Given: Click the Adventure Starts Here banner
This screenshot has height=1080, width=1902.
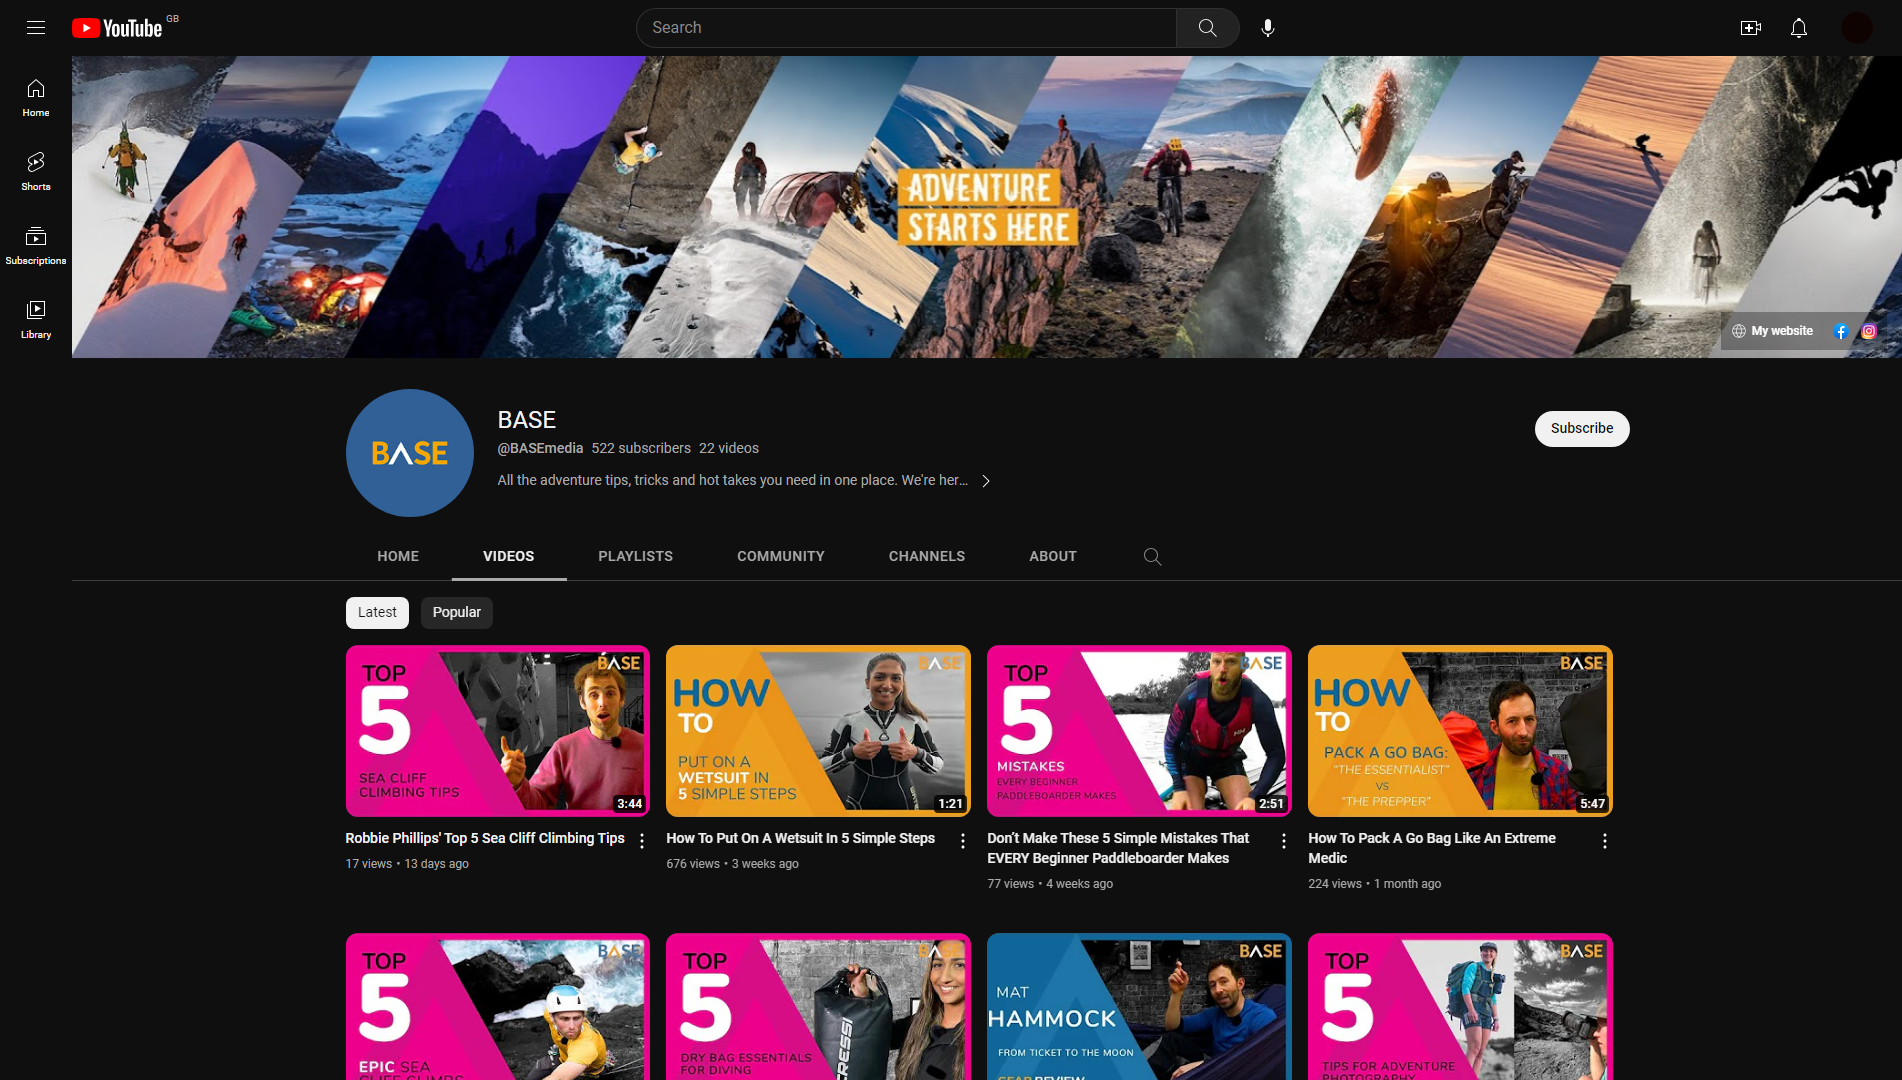Looking at the screenshot, I should (x=987, y=207).
